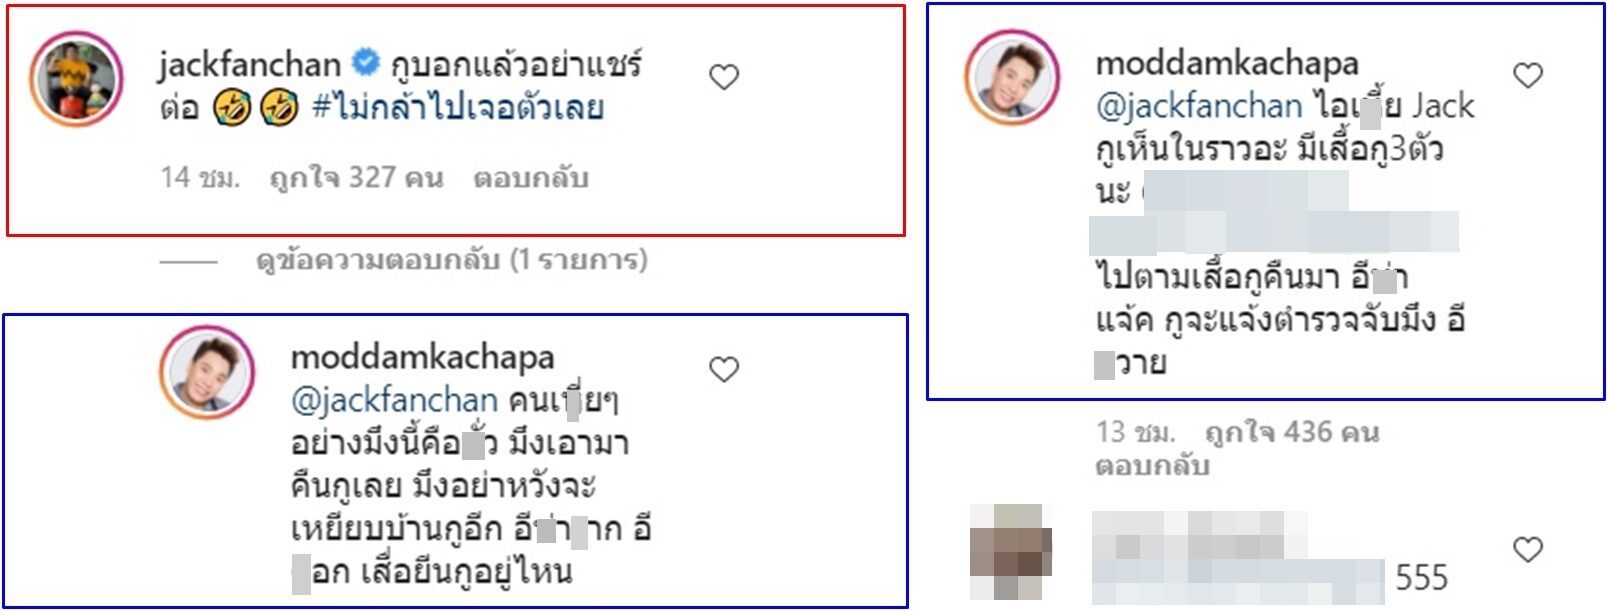This screenshot has width=1608, height=611.
Task: Like the blurred comment ending in 555
Action: pyautogui.click(x=1528, y=549)
